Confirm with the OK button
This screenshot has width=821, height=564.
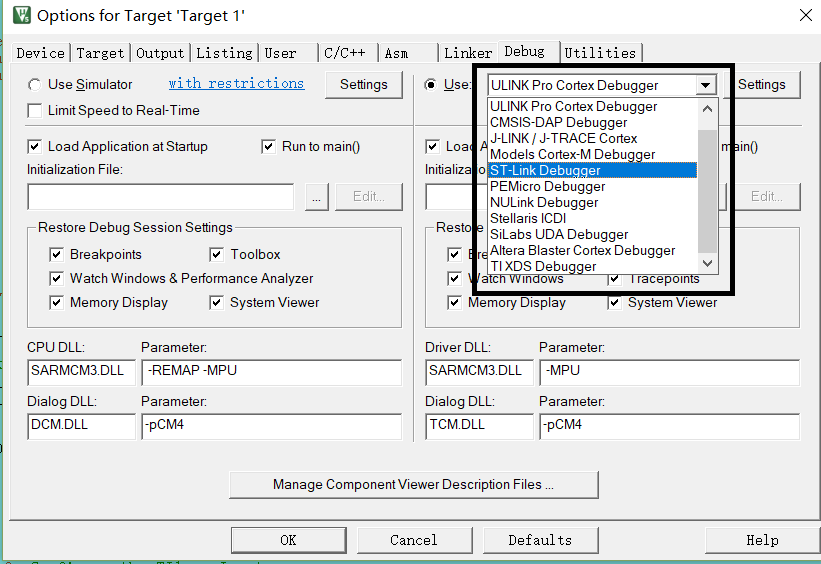click(289, 540)
